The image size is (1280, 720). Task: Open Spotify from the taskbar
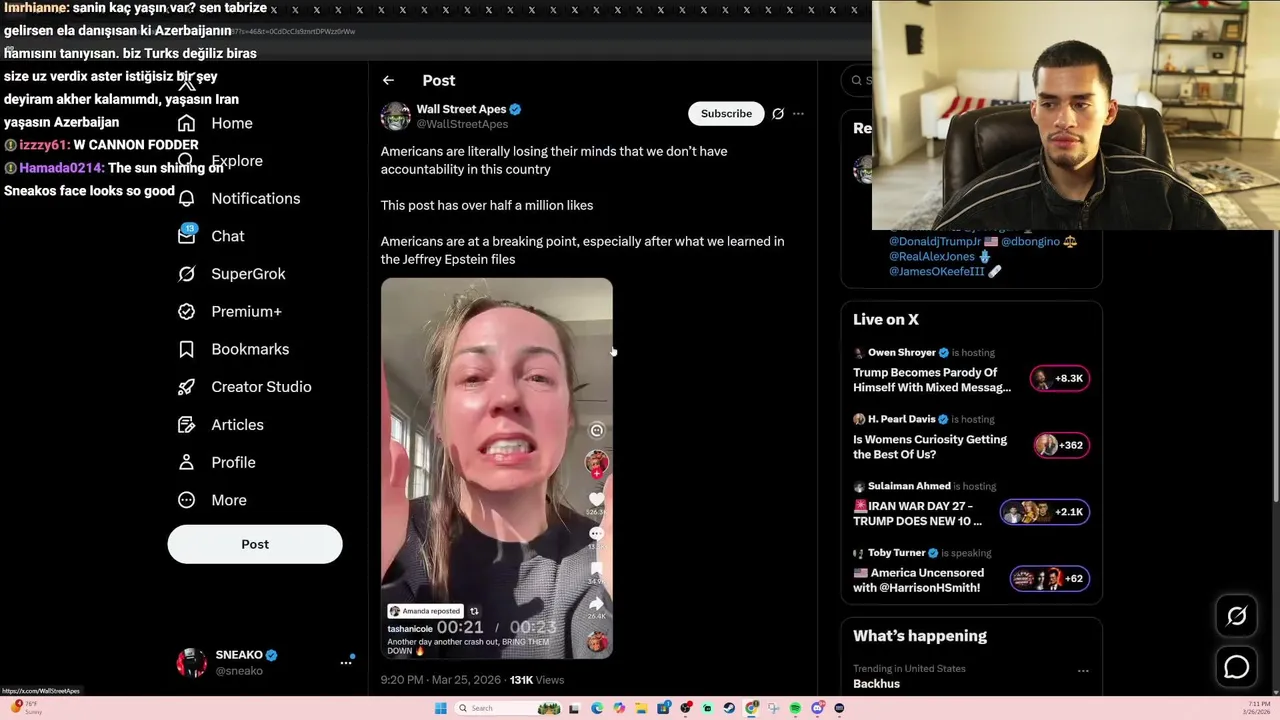pyautogui.click(x=795, y=708)
